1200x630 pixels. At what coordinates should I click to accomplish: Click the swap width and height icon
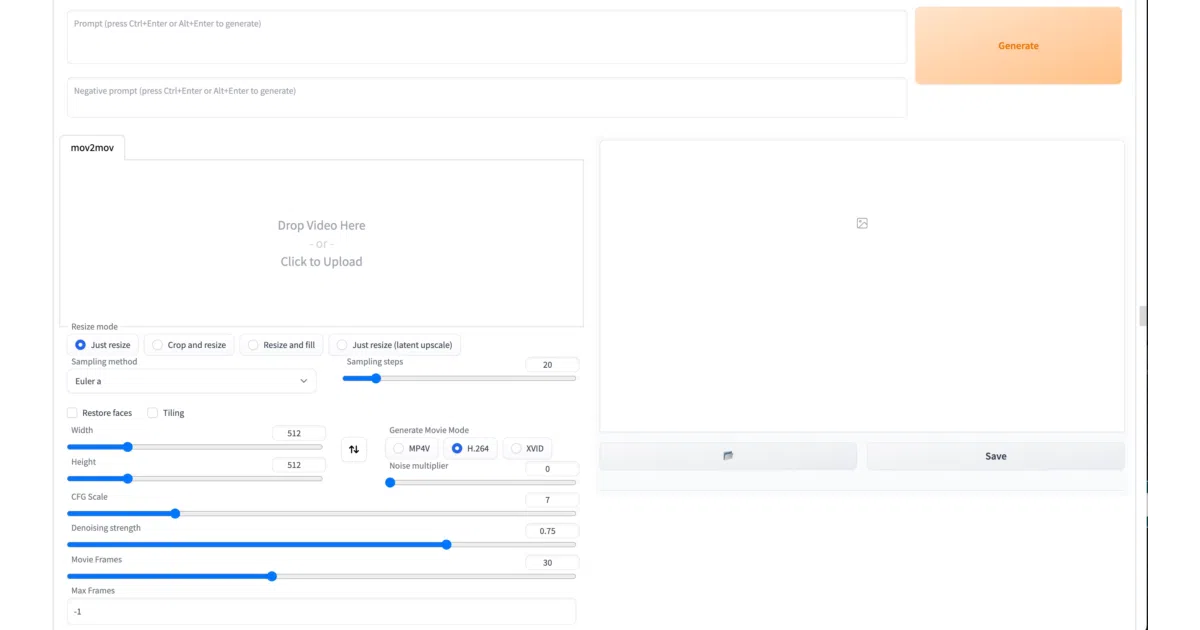pyautogui.click(x=353, y=450)
